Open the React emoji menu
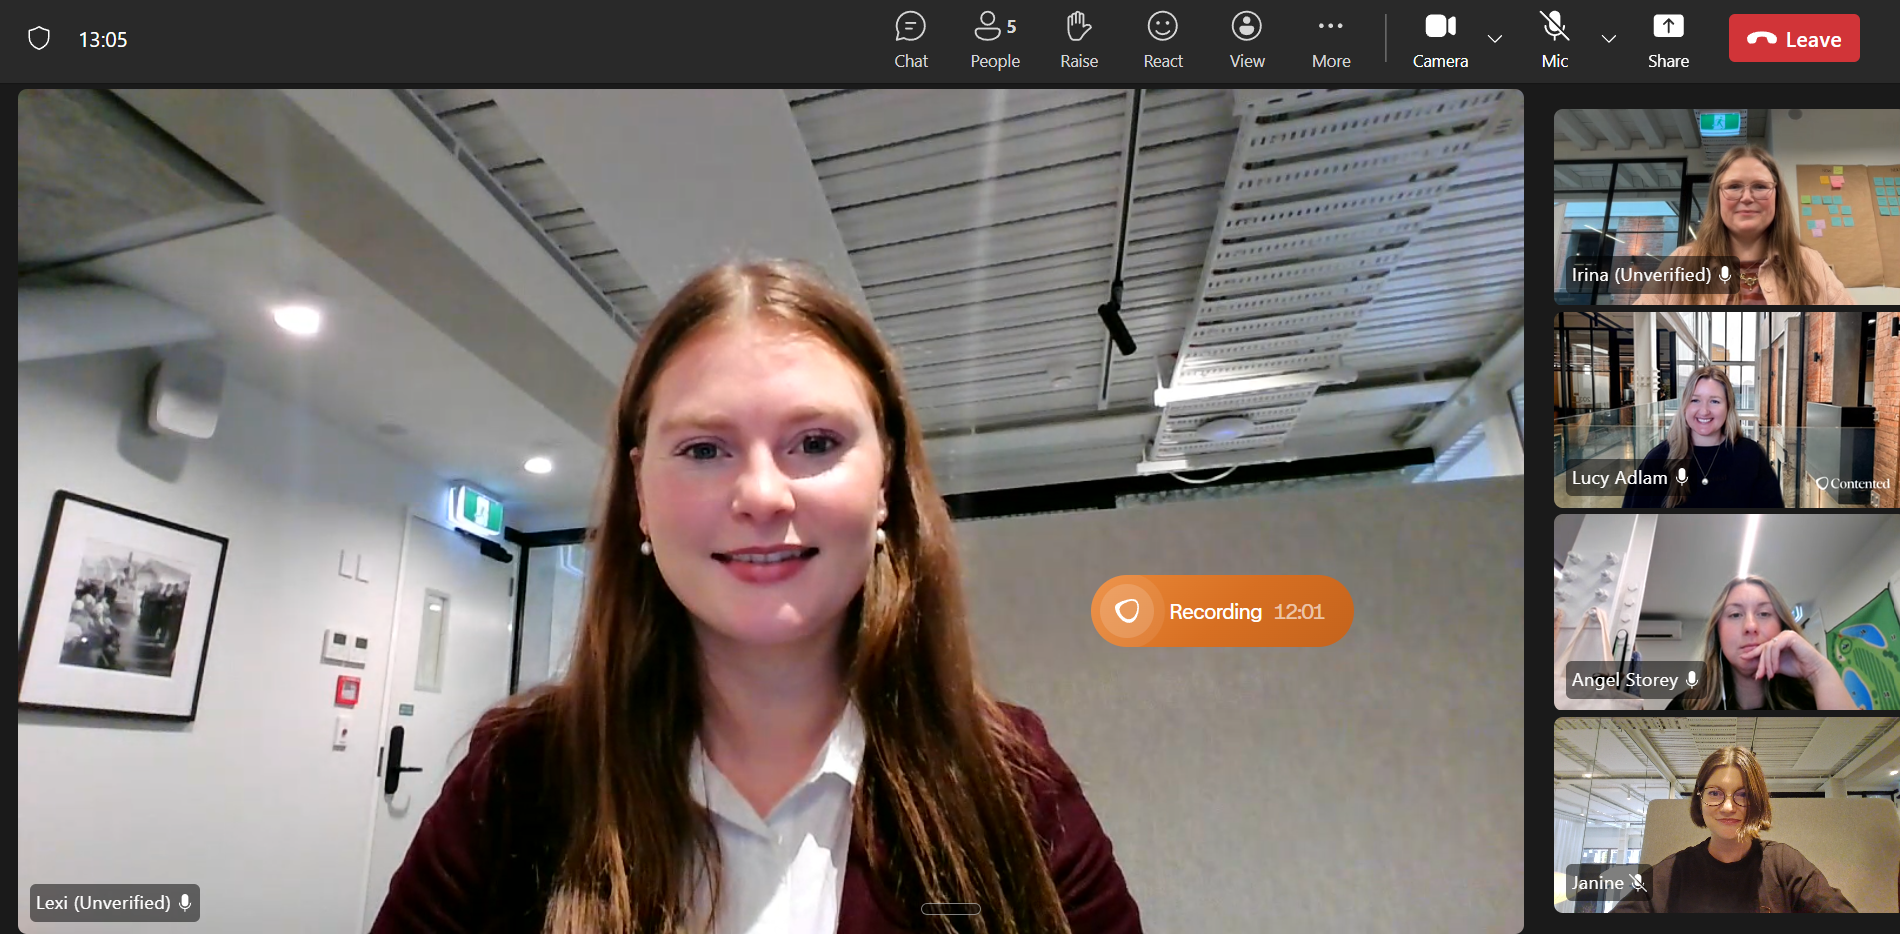 (1163, 40)
